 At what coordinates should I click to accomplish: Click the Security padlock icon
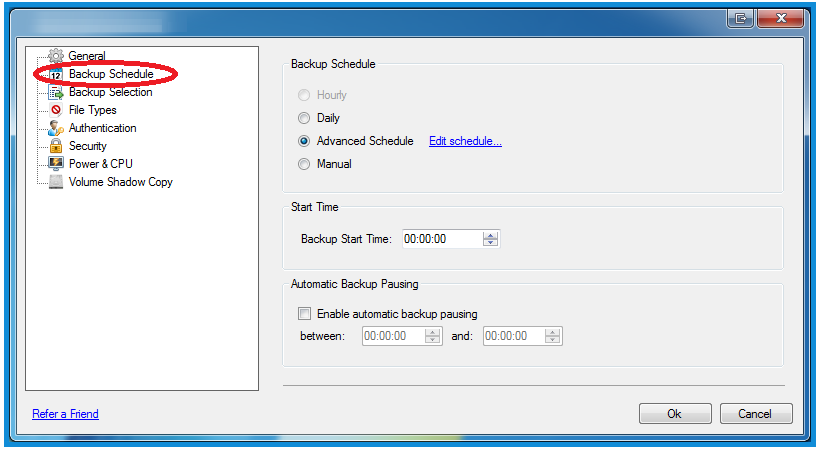[x=56, y=146]
